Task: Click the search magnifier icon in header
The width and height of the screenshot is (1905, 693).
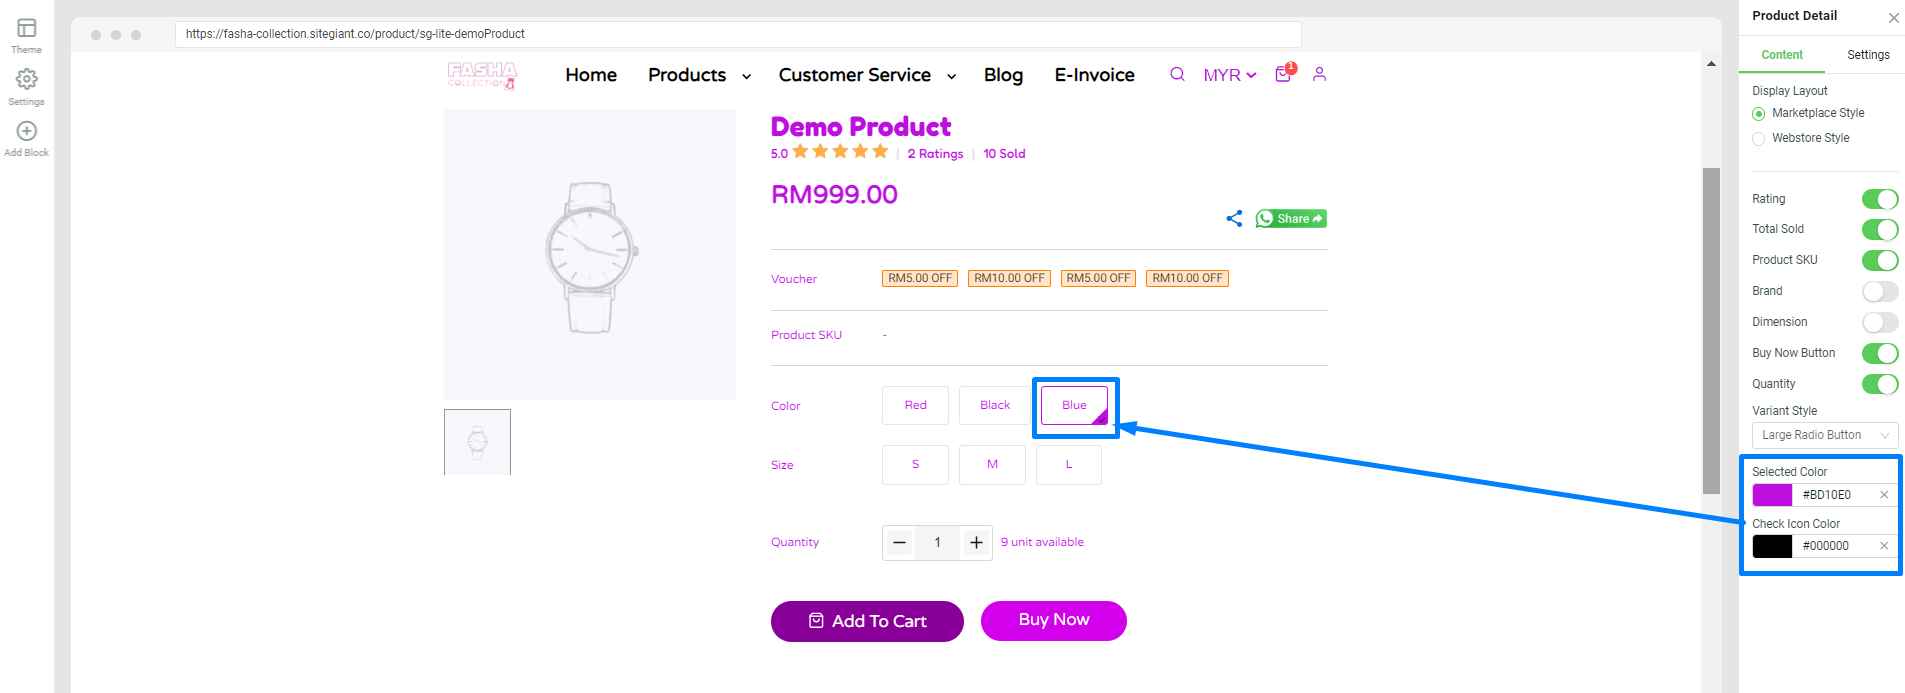Action: (1177, 74)
